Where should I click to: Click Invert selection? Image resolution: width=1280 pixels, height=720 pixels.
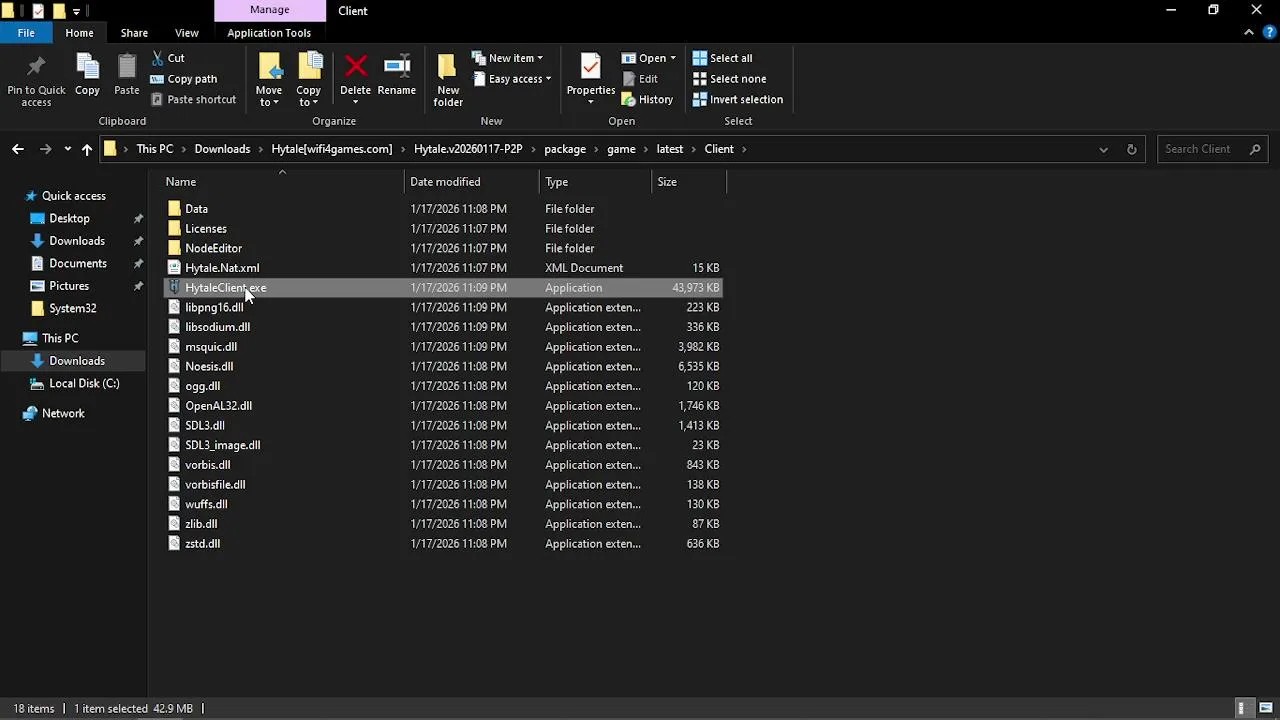[737, 99]
